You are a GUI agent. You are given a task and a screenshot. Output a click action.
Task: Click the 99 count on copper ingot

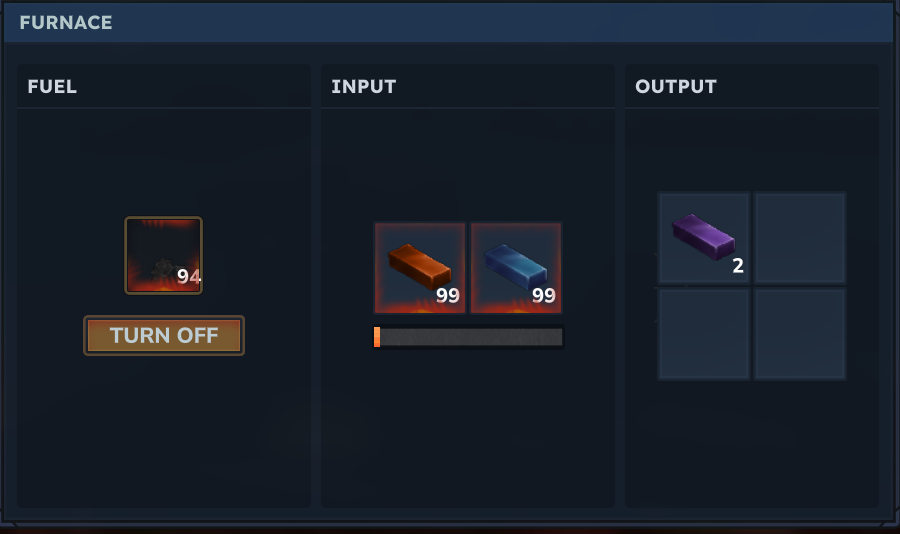click(448, 296)
